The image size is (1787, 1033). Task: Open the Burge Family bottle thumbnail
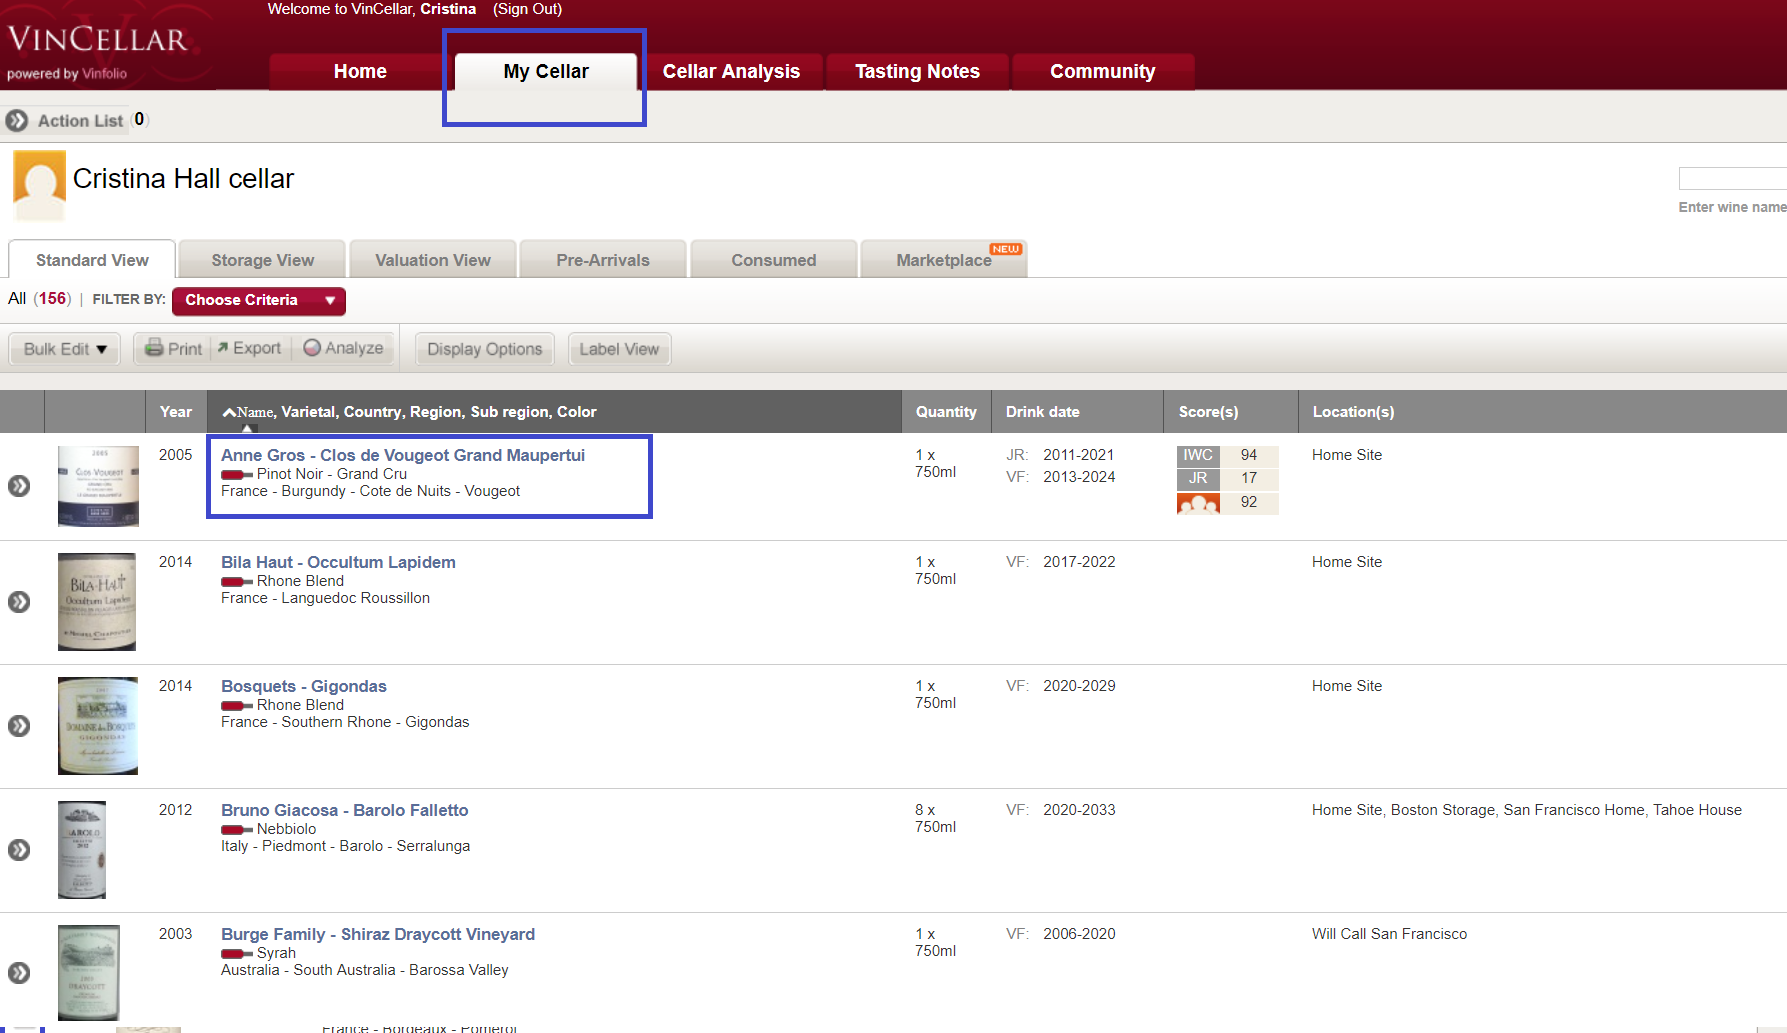point(89,973)
